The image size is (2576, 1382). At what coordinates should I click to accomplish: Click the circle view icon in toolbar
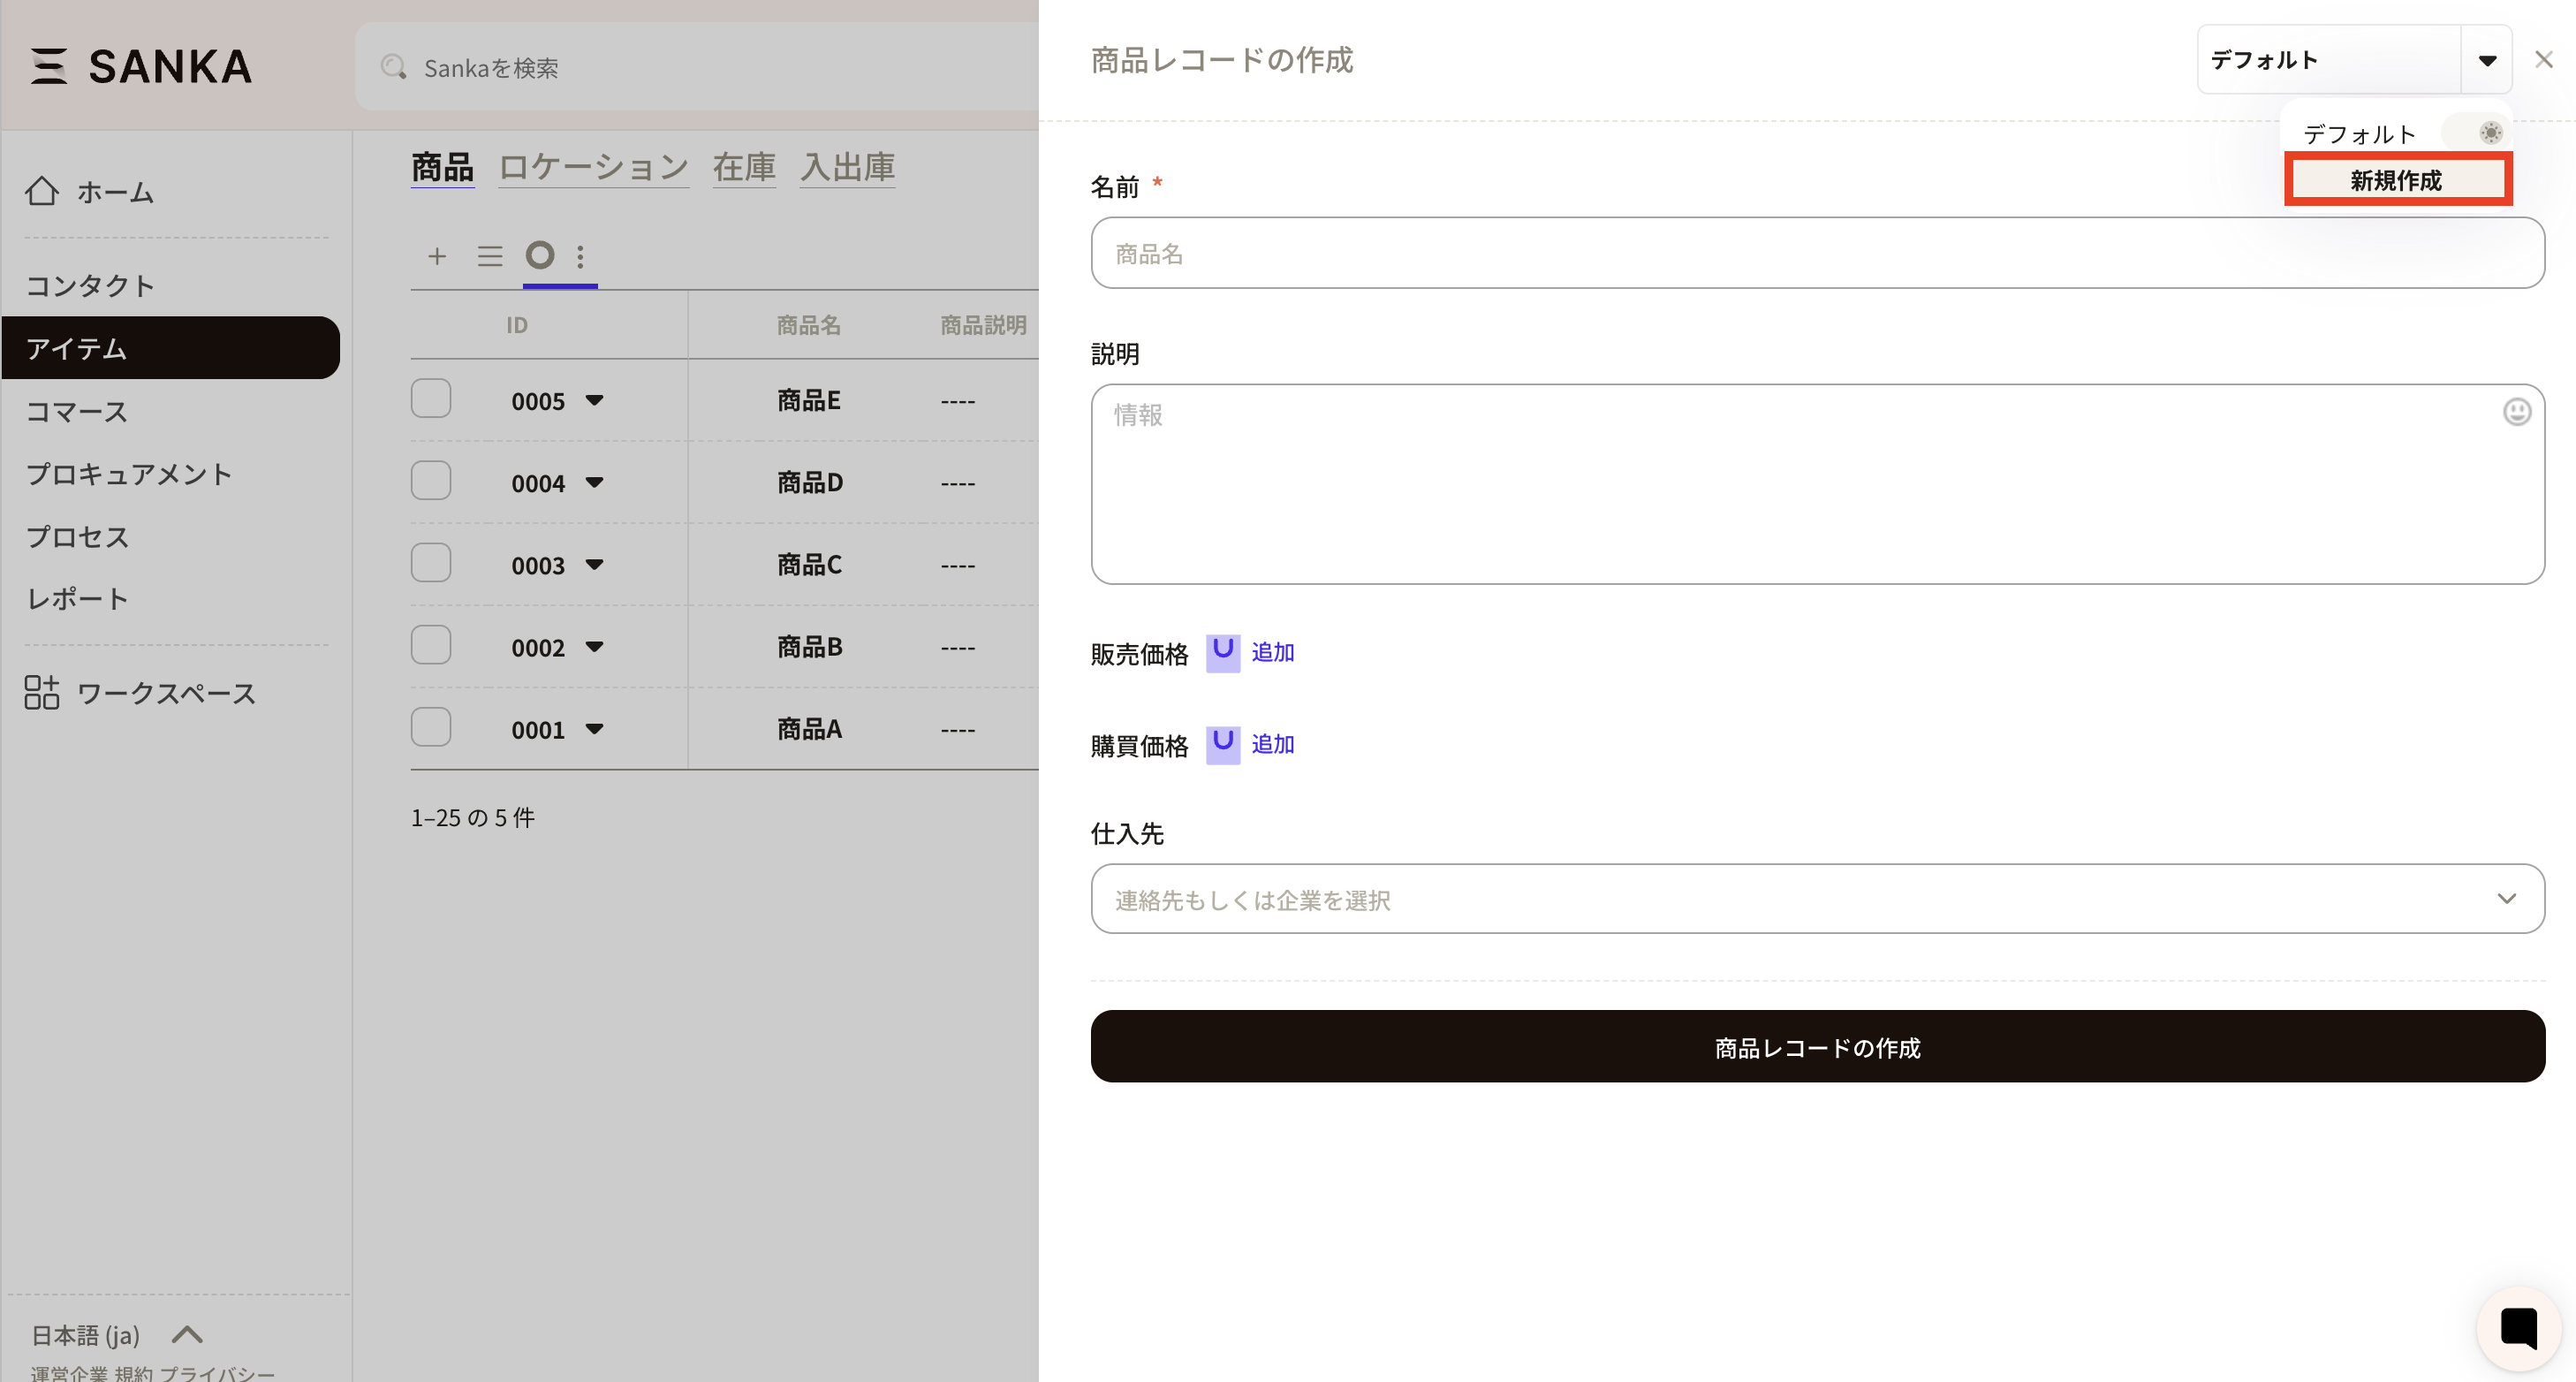click(540, 255)
